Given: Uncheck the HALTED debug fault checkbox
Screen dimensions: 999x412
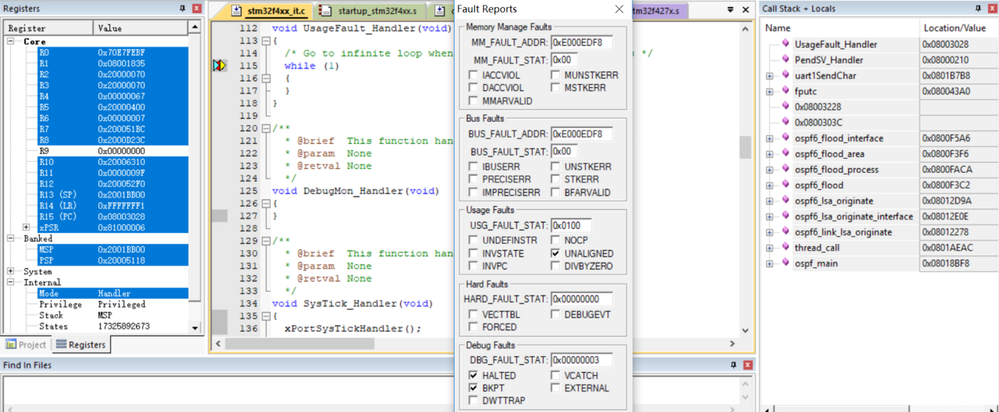Looking at the screenshot, I should click(473, 376).
